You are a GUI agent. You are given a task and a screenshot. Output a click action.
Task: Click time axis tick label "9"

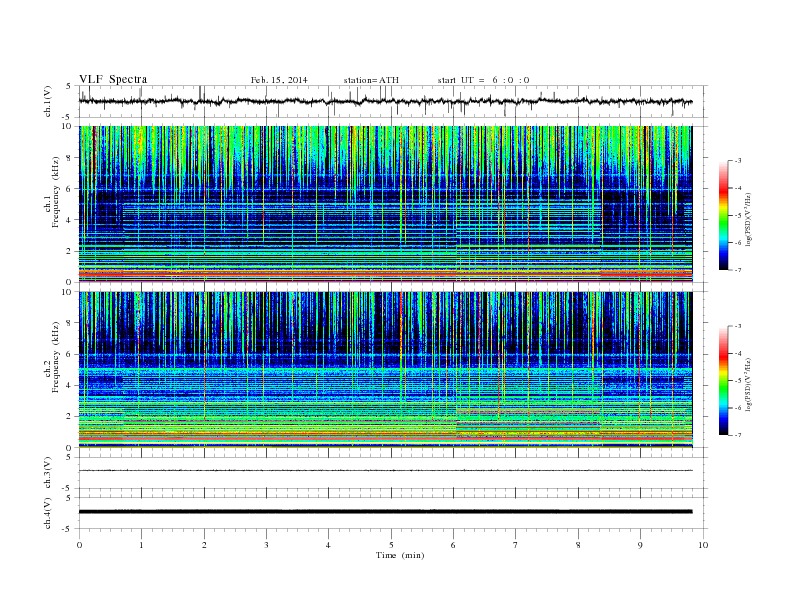click(x=640, y=545)
